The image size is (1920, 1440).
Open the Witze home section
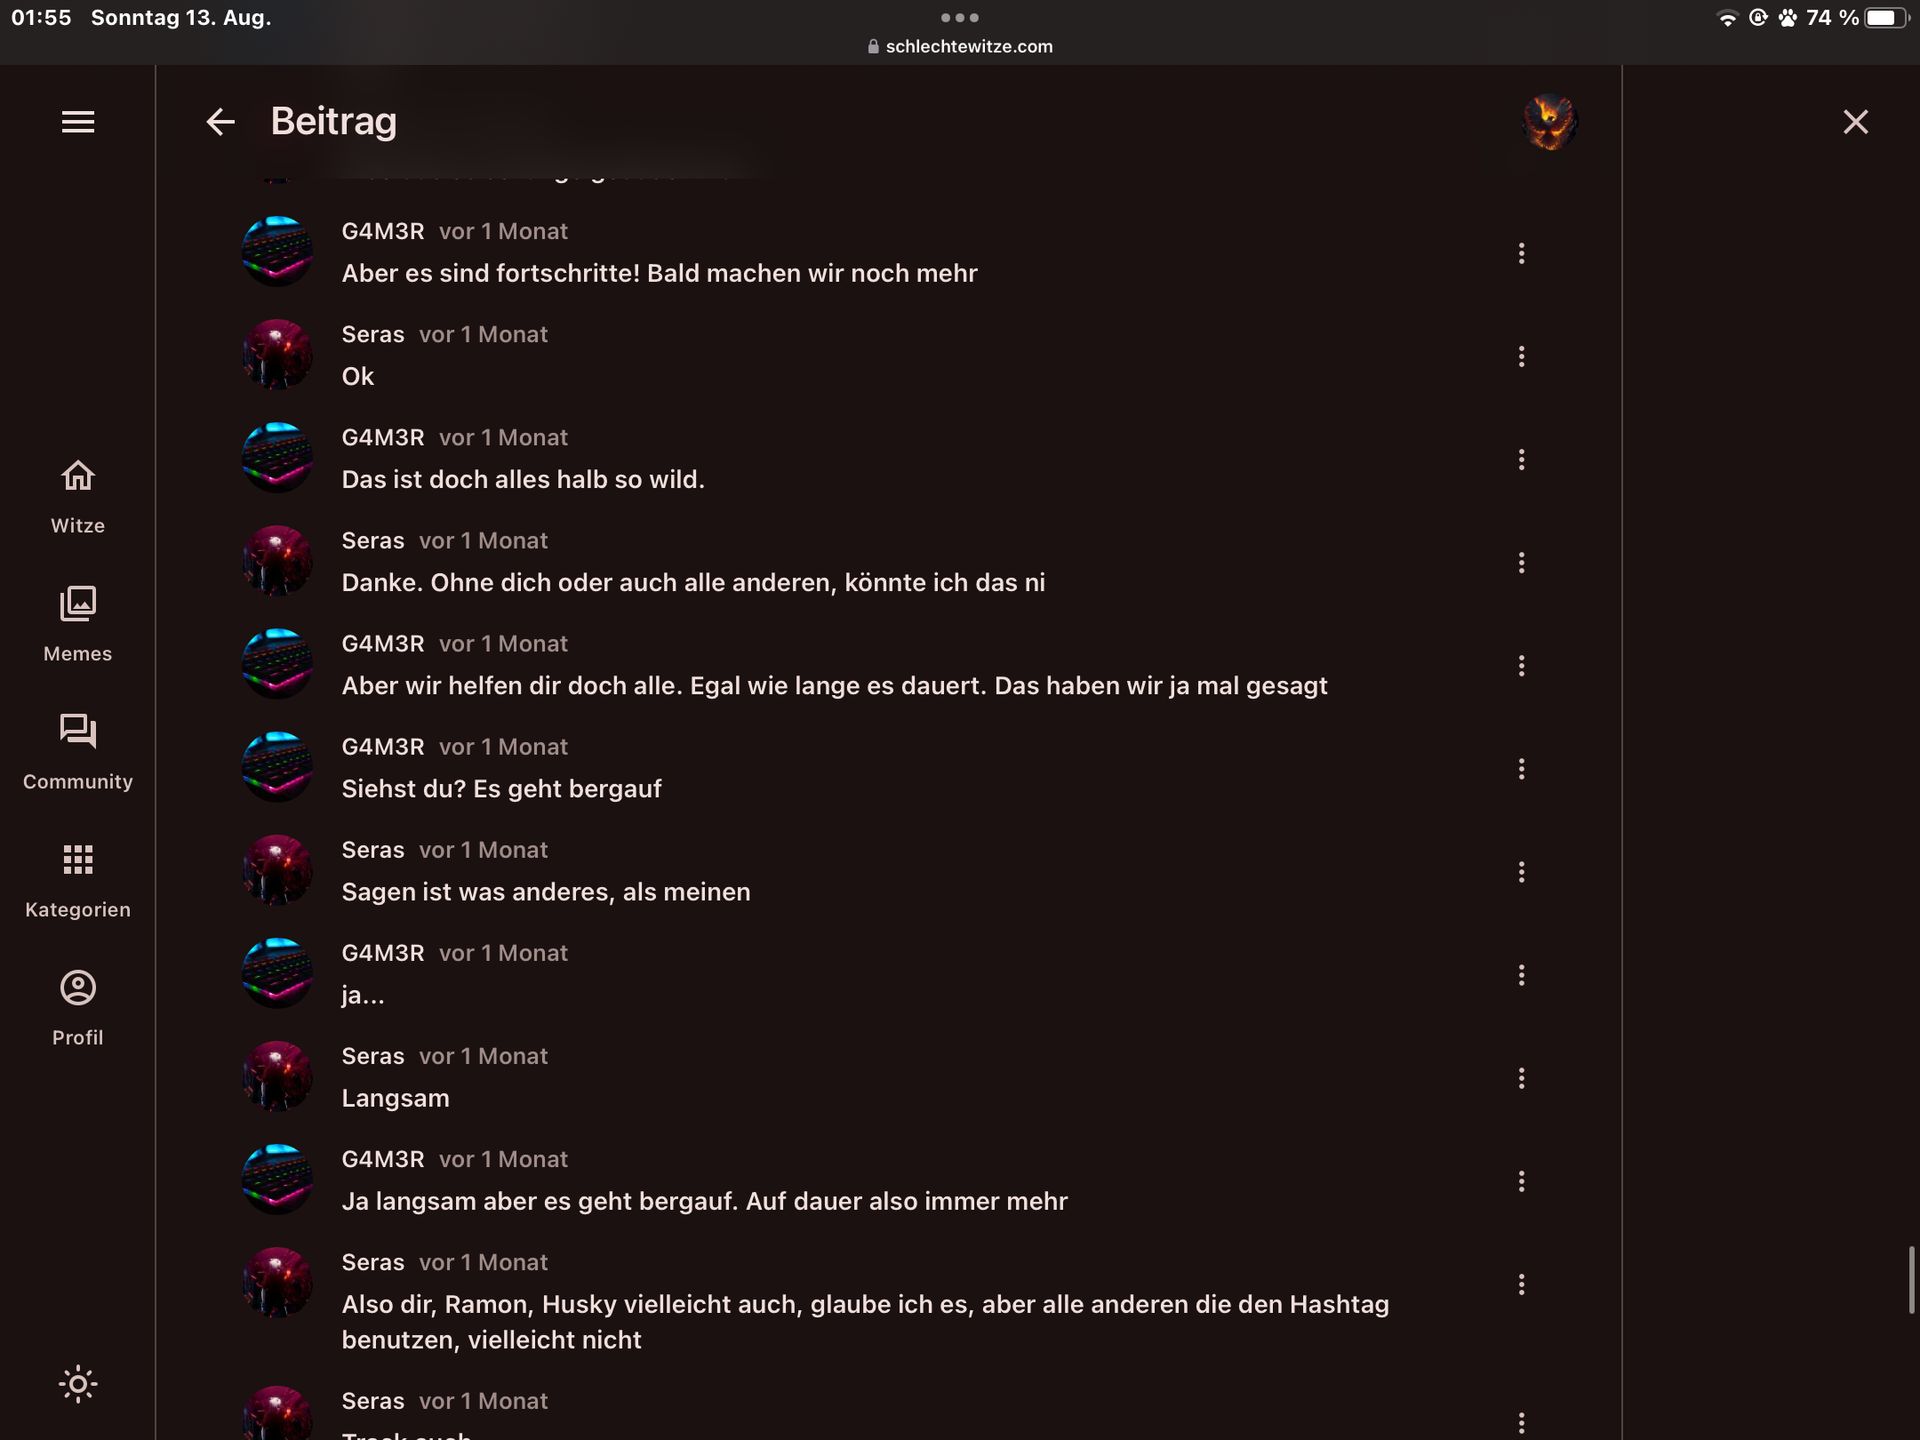click(x=78, y=496)
